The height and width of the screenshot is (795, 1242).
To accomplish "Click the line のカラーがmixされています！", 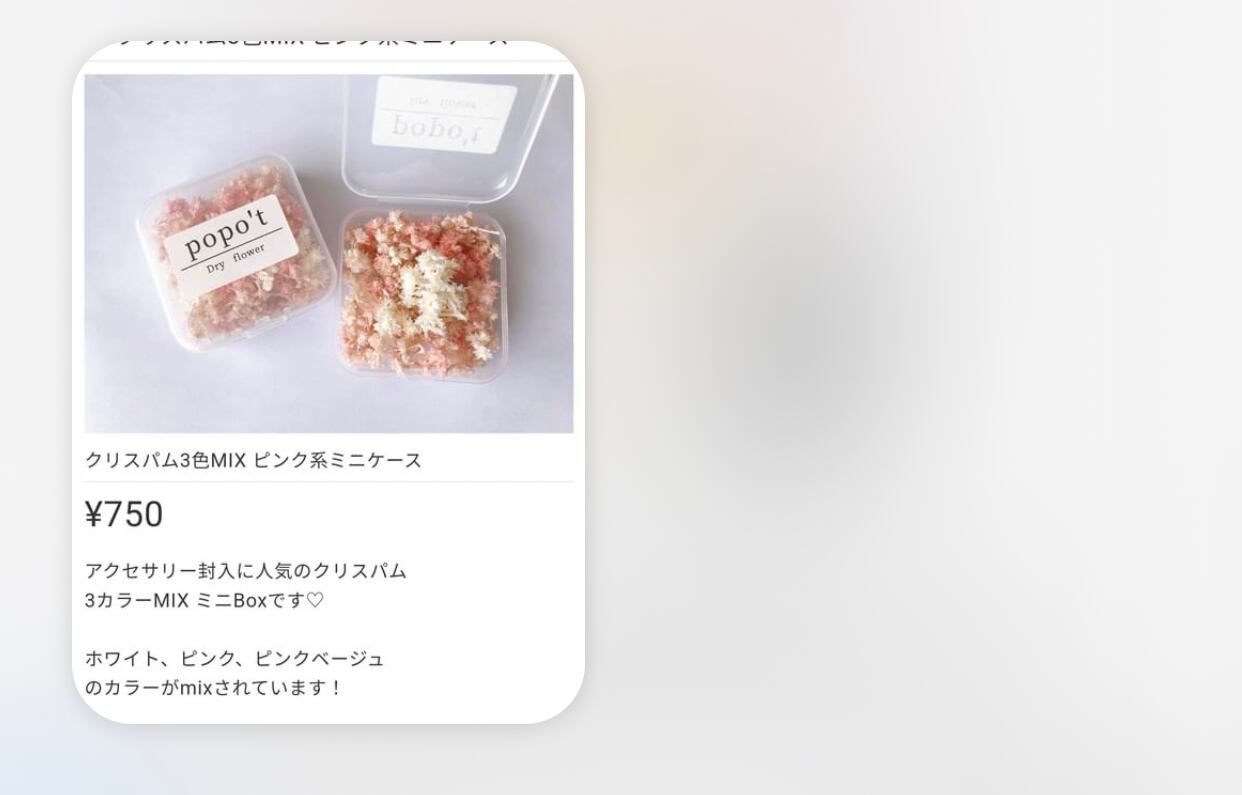I will tap(213, 688).
